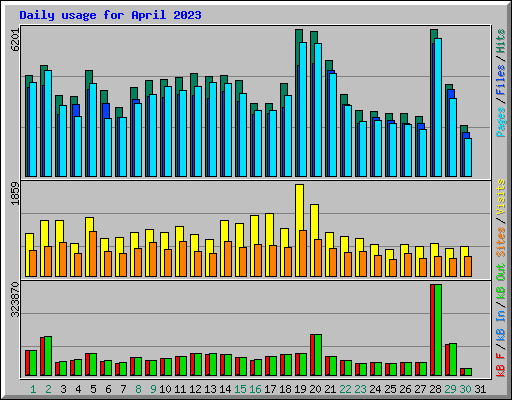Click the 'Sites' legend label
The width and height of the screenshot is (512, 400).
(501, 242)
